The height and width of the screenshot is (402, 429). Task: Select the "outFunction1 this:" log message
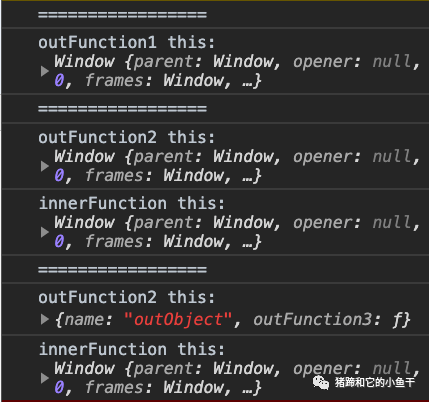tap(127, 43)
